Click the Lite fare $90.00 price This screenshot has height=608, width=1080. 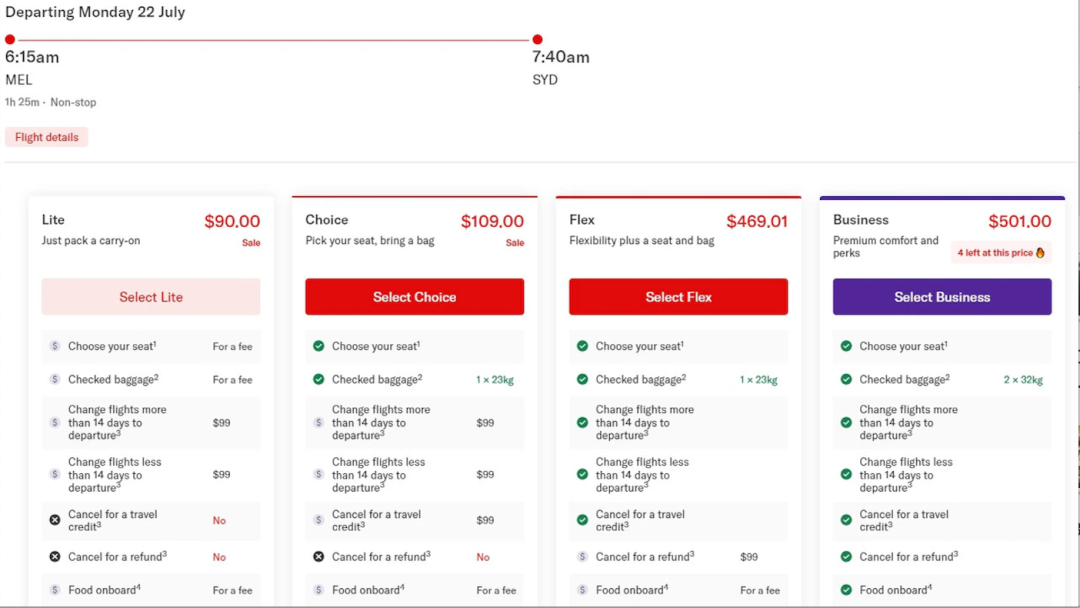[x=232, y=222]
